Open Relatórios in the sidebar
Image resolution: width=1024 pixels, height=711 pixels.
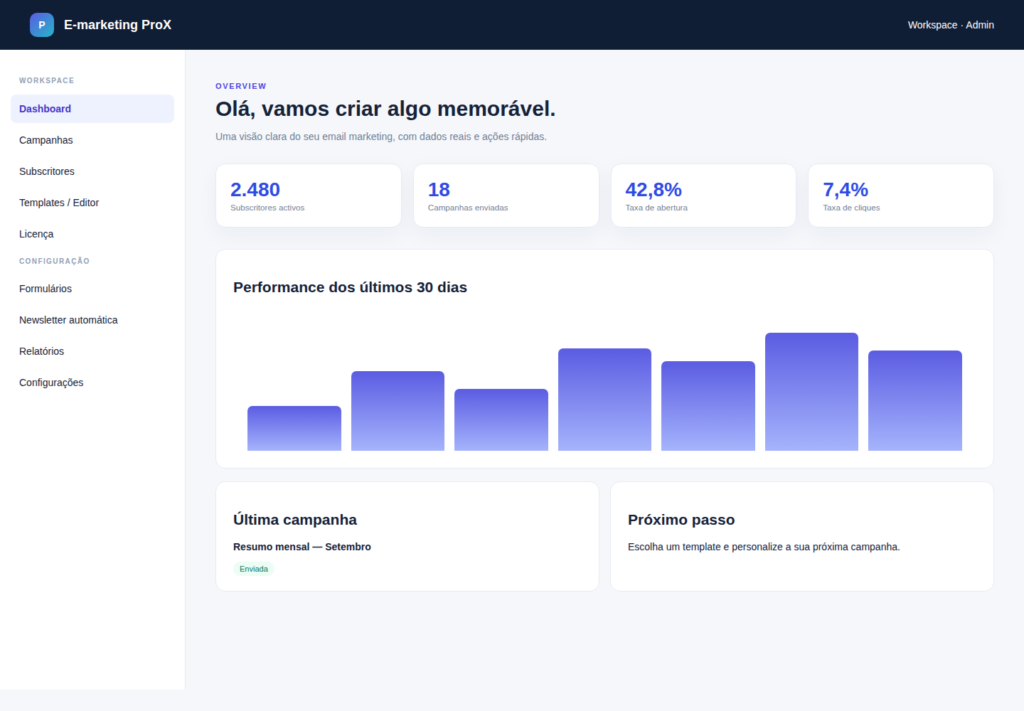pyautogui.click(x=92, y=351)
